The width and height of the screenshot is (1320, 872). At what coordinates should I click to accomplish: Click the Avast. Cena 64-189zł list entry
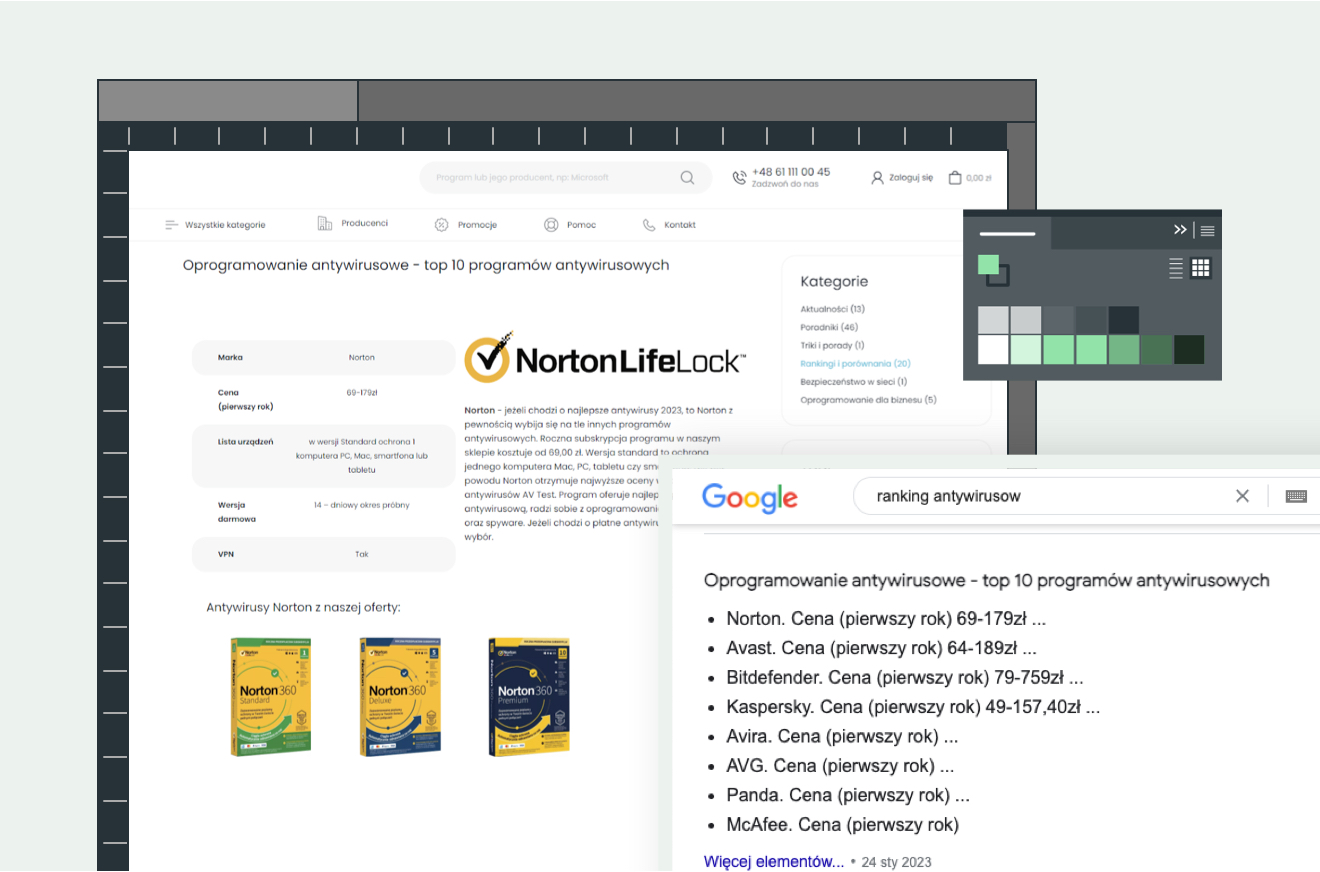[x=881, y=648]
